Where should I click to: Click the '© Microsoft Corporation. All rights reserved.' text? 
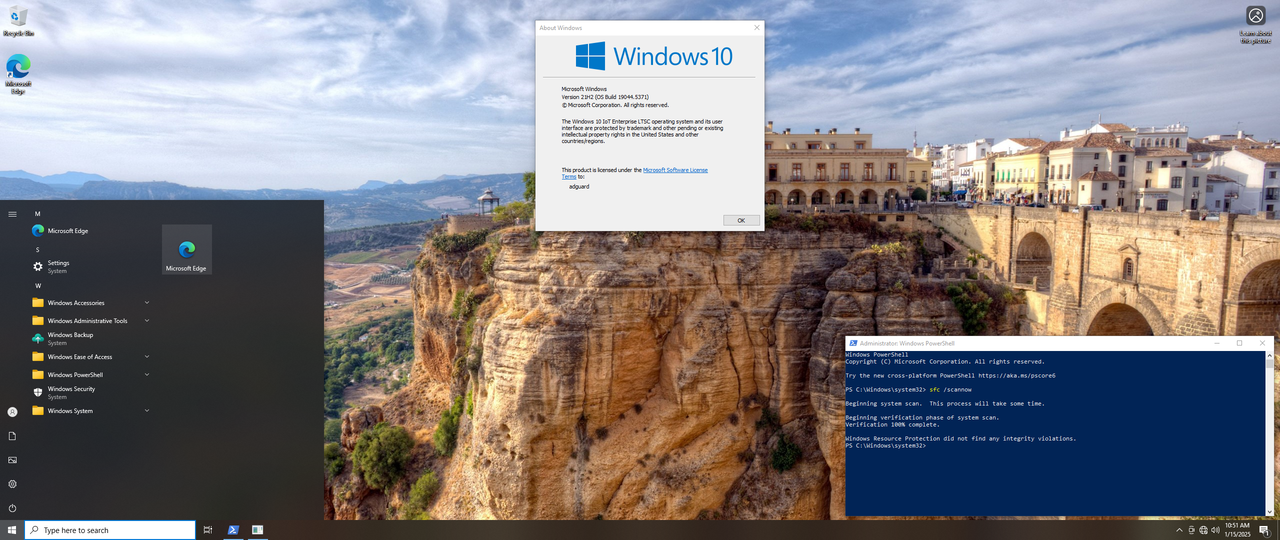[x=615, y=105]
